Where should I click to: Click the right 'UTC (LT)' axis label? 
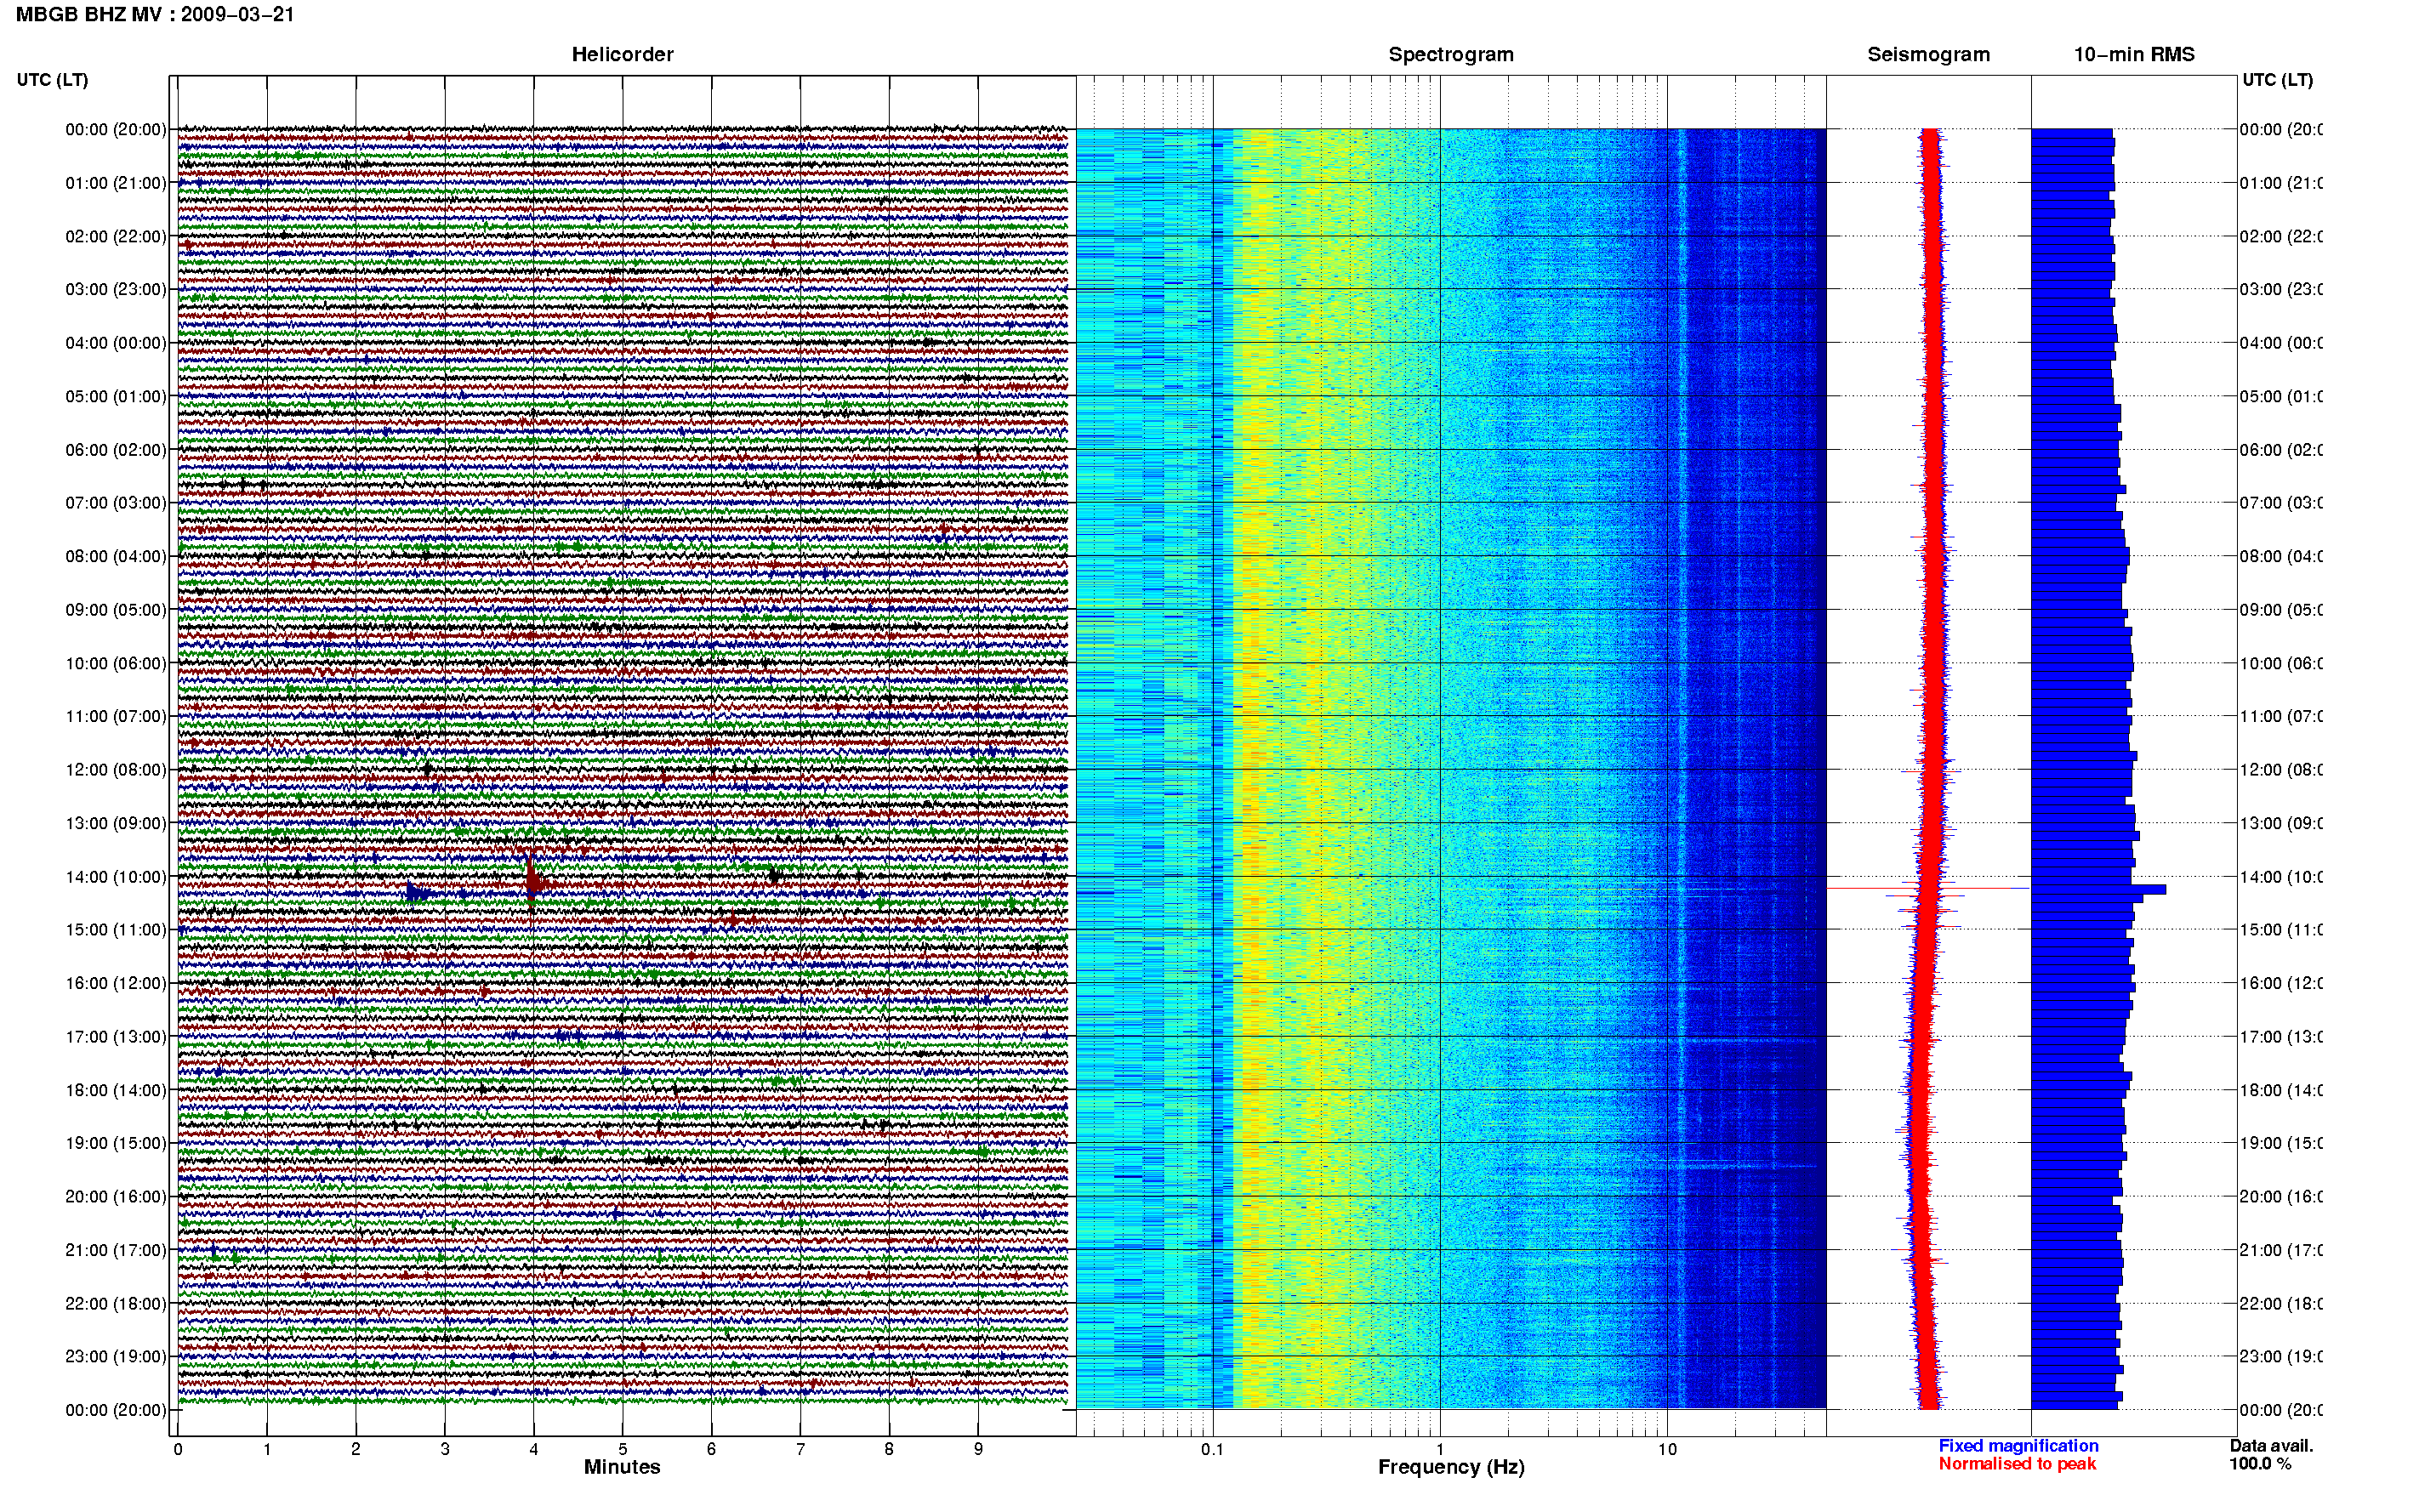coord(2277,80)
